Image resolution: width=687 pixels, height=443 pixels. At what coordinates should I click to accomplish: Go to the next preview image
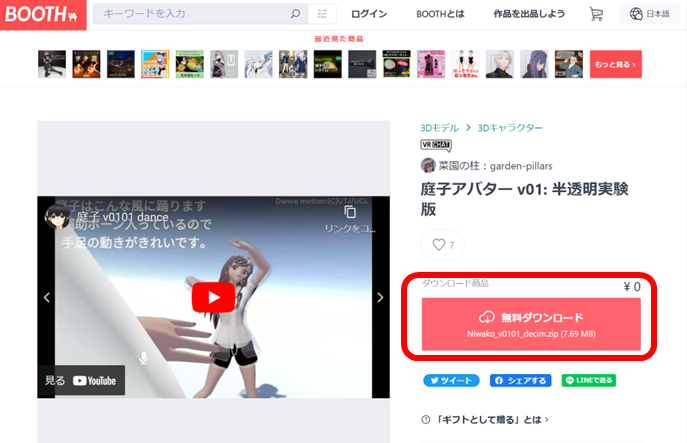click(x=380, y=297)
